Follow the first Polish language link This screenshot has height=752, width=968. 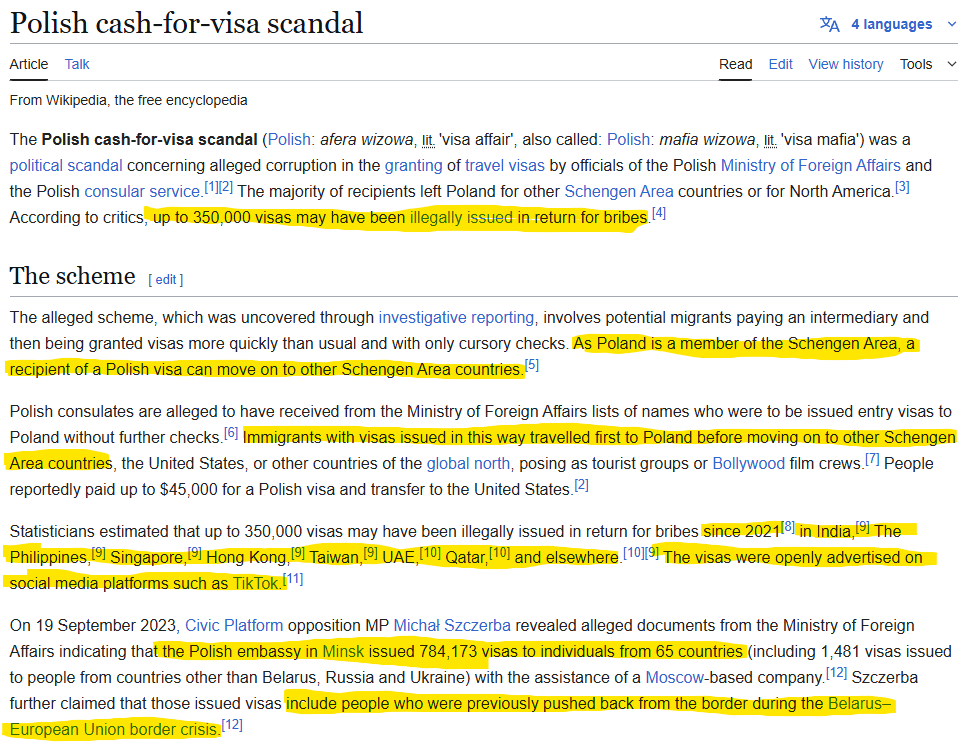[289, 140]
